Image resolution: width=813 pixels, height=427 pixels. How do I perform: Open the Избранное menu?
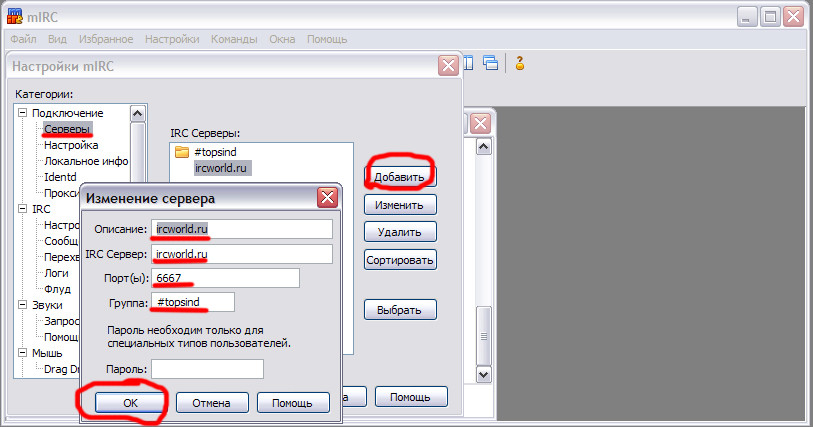click(106, 39)
